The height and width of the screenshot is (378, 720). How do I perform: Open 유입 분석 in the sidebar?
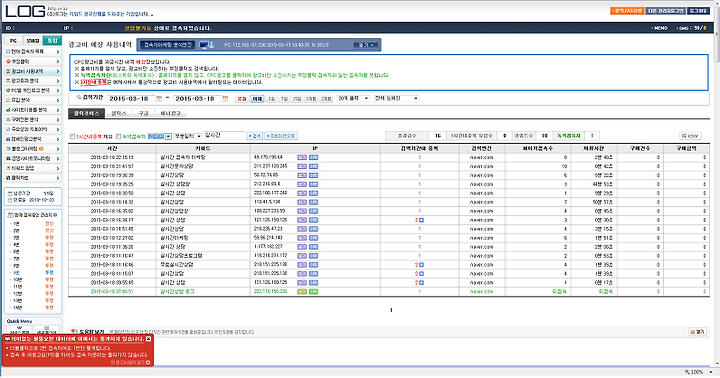click(x=32, y=100)
